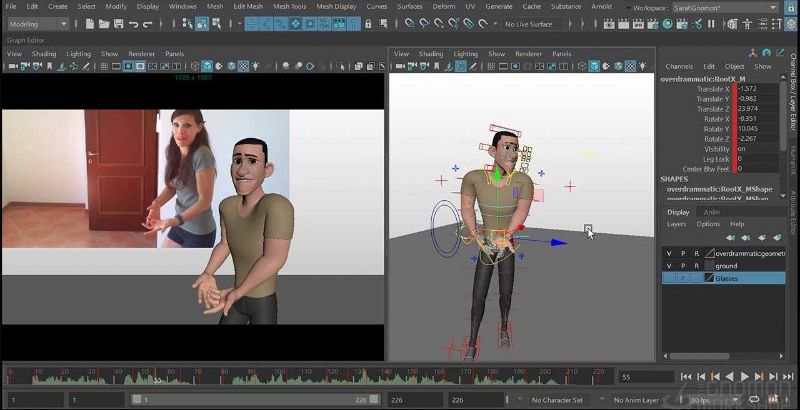The image size is (800, 410).
Task: Click the select camera icon in left viewport
Action: [x=13, y=66]
